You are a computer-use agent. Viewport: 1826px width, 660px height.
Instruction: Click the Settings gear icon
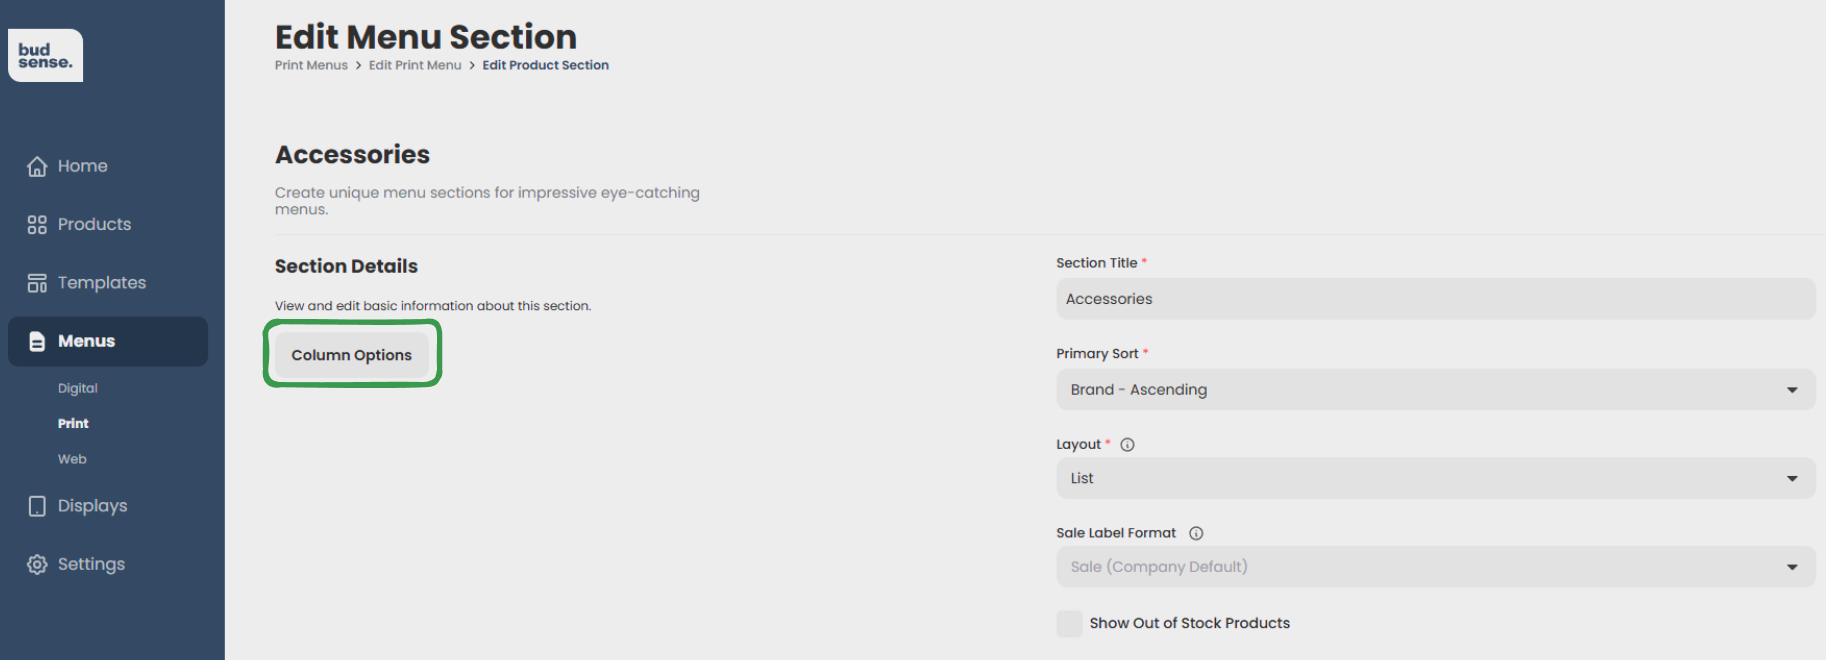click(37, 565)
